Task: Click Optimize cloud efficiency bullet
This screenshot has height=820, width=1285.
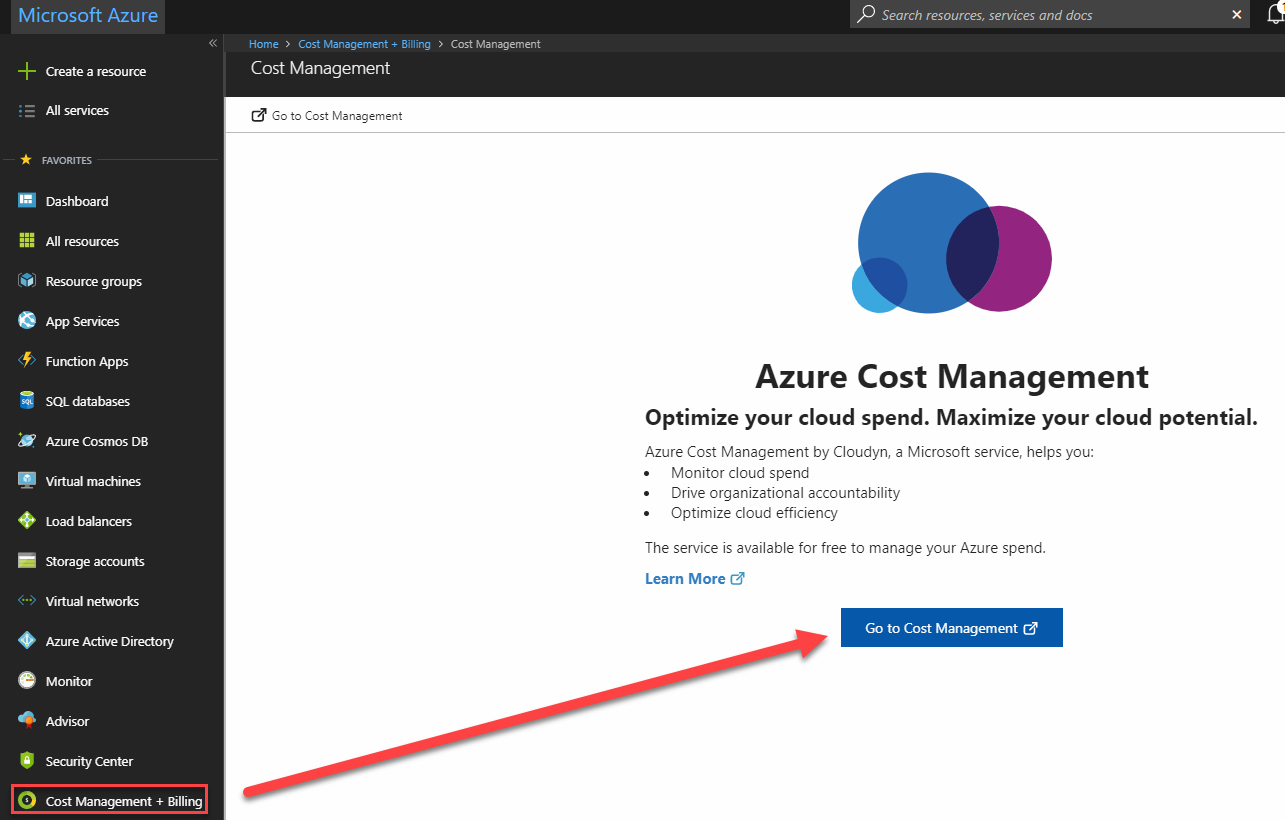Action: (754, 513)
